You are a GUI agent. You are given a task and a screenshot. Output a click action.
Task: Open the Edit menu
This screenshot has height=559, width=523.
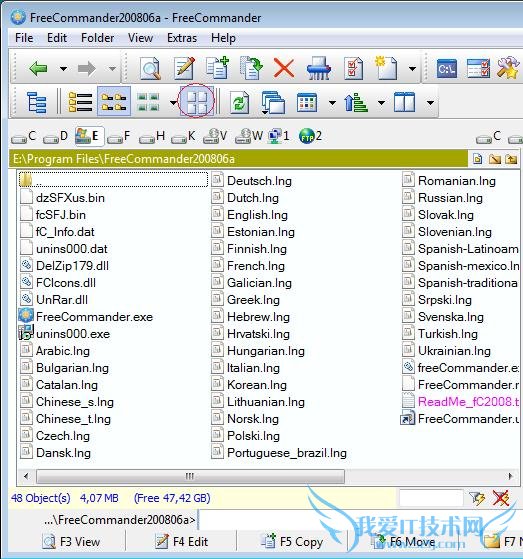tap(57, 38)
